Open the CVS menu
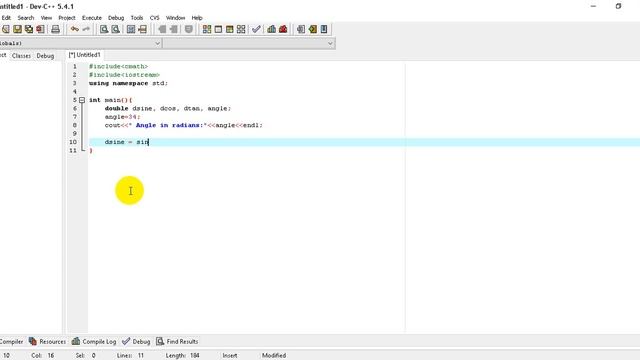This screenshot has height=360, width=640. click(154, 18)
